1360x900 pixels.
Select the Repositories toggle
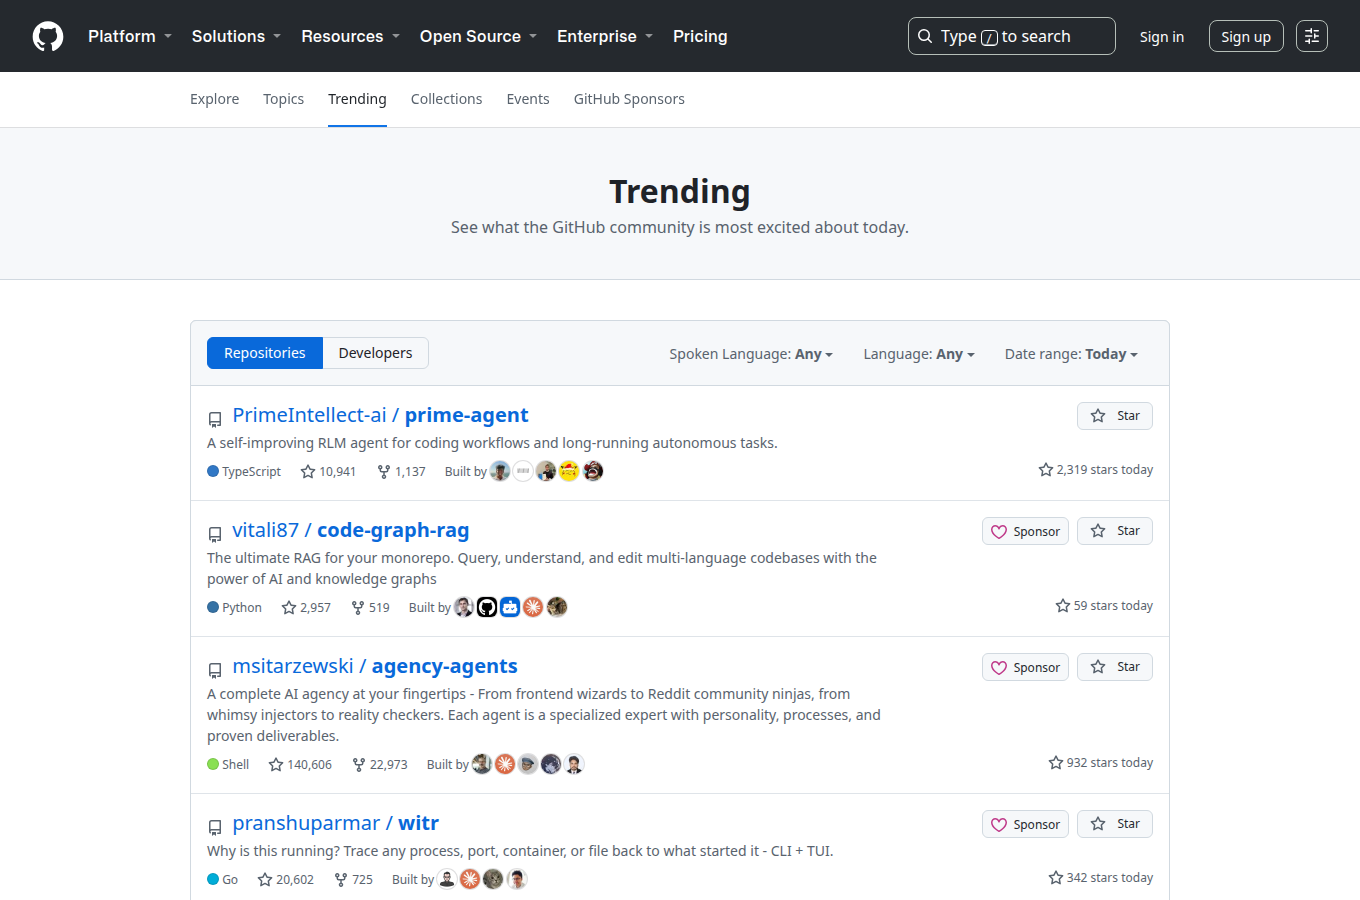pos(265,353)
